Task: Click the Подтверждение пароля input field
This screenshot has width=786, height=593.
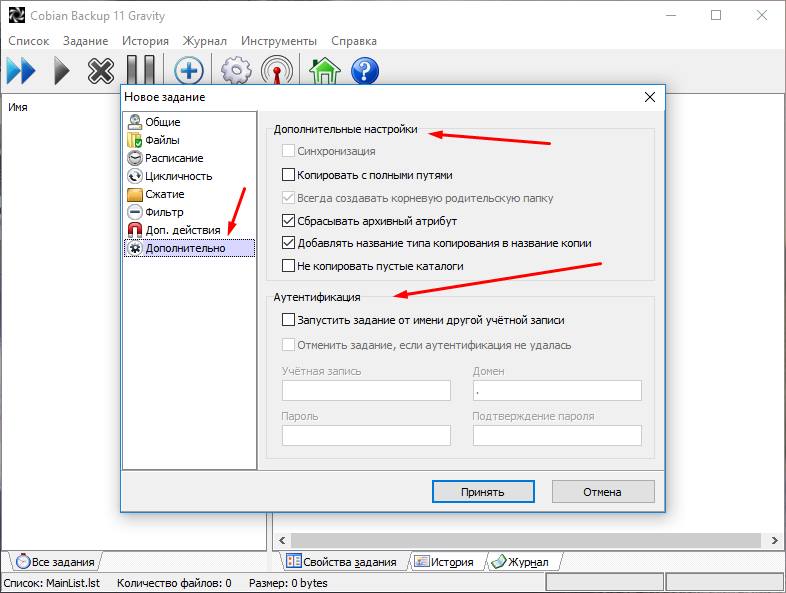Action: coord(557,435)
